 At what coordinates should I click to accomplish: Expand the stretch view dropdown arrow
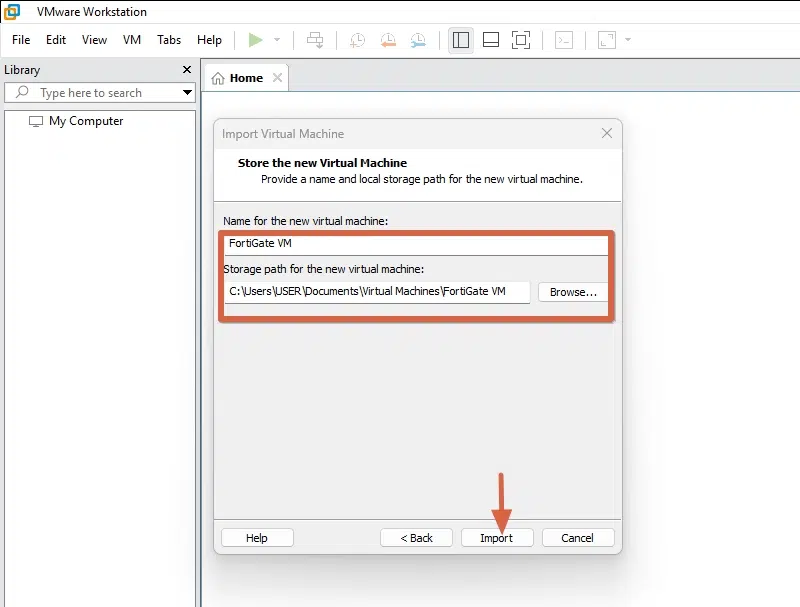point(628,40)
